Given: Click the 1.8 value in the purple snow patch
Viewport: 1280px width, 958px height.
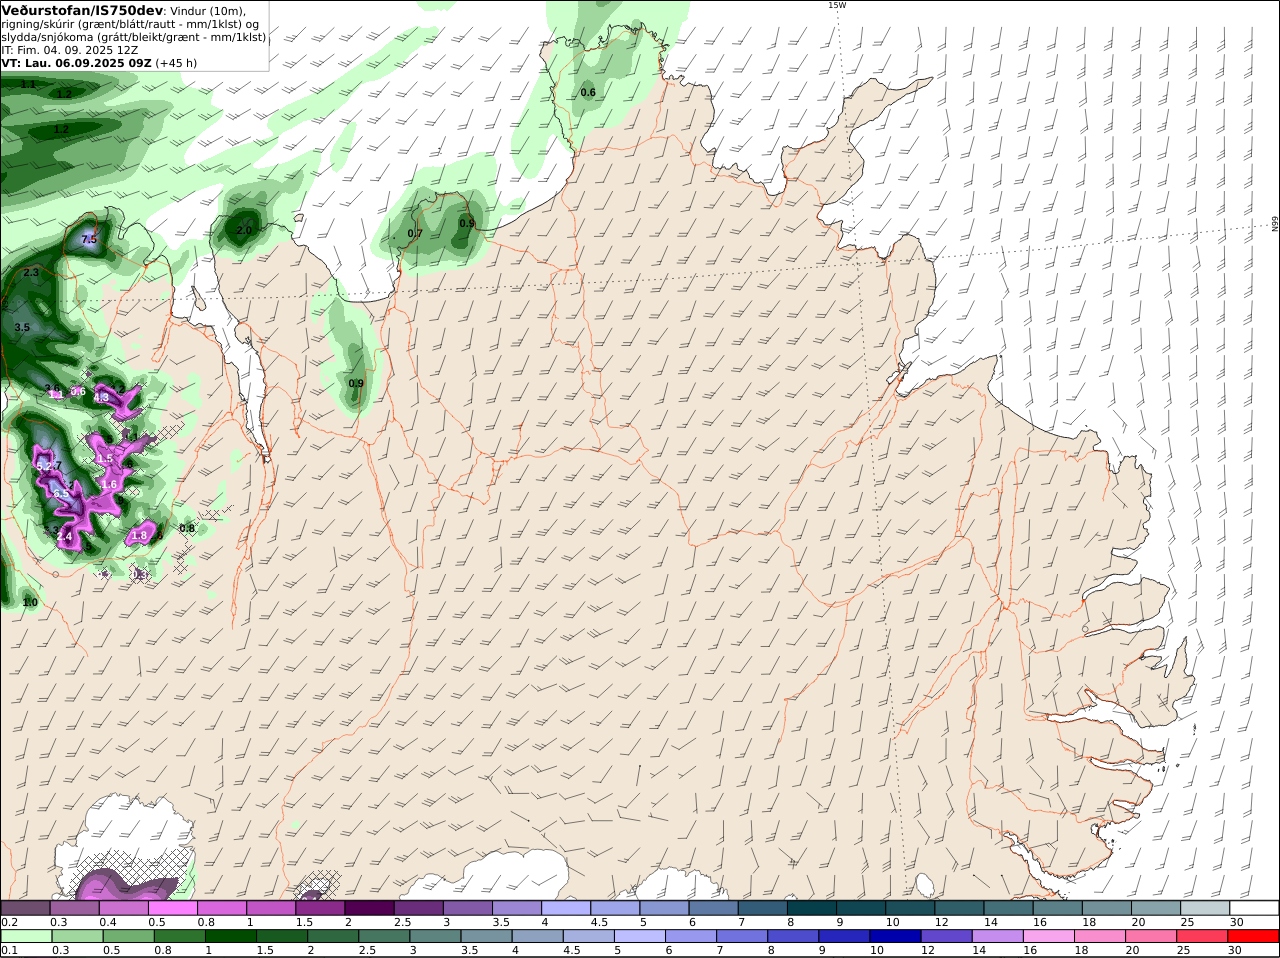Looking at the screenshot, I should tap(139, 536).
